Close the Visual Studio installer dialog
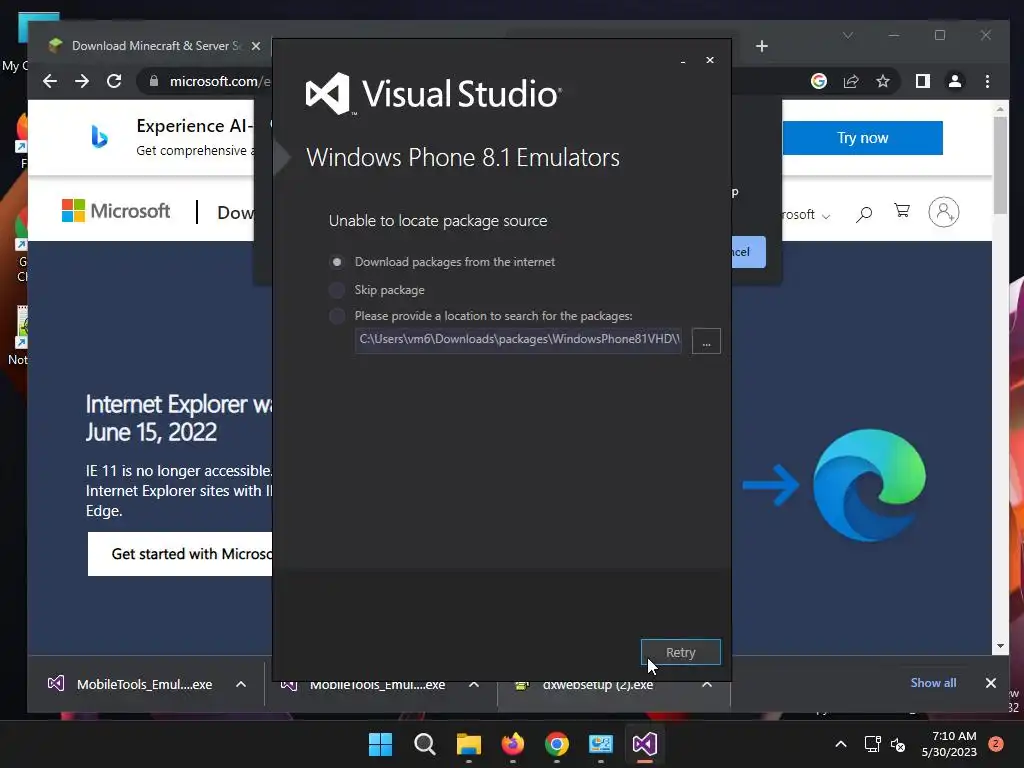 point(710,60)
